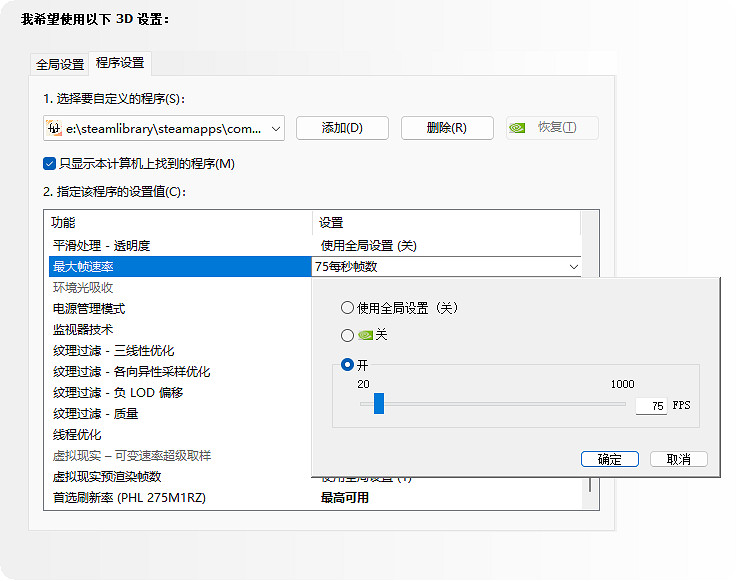Open the program selection dropdown
The height and width of the screenshot is (581, 737).
pyautogui.click(x=164, y=128)
